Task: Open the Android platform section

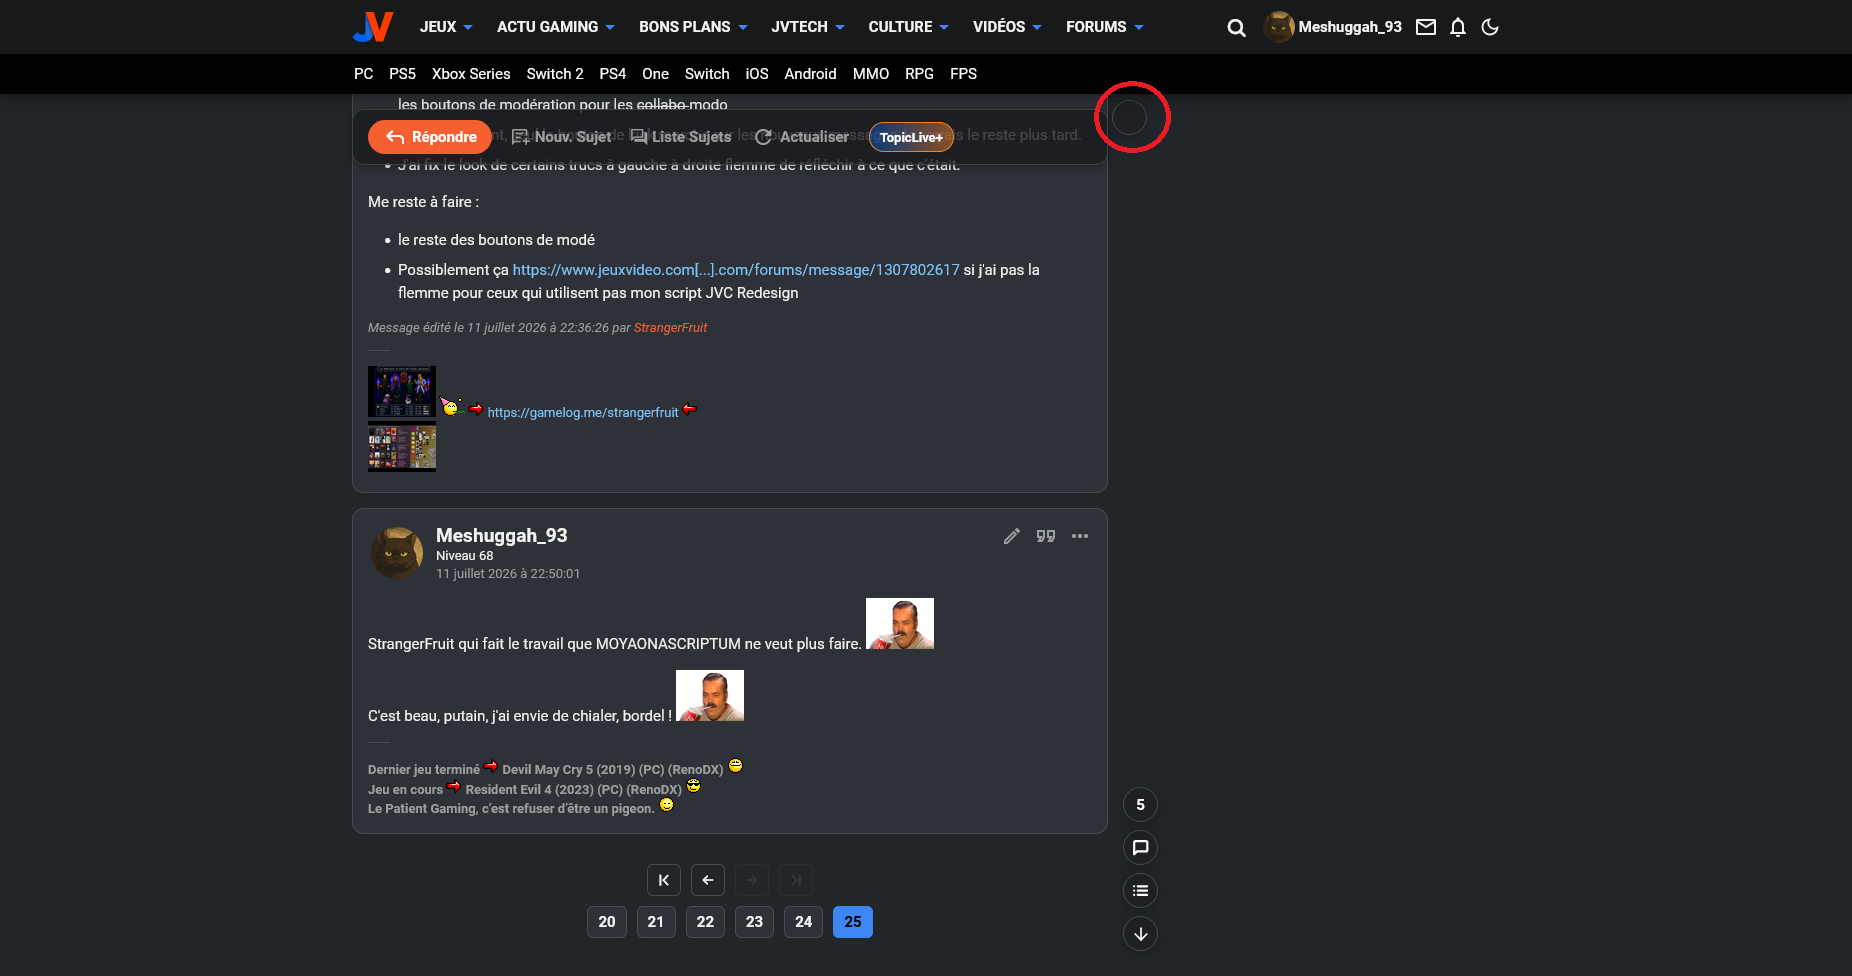Action: pyautogui.click(x=810, y=74)
